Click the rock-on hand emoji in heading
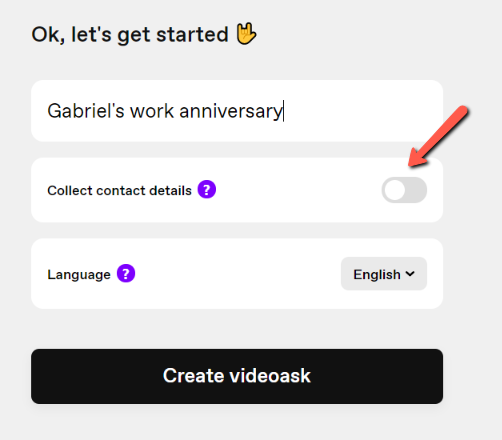 [x=246, y=34]
